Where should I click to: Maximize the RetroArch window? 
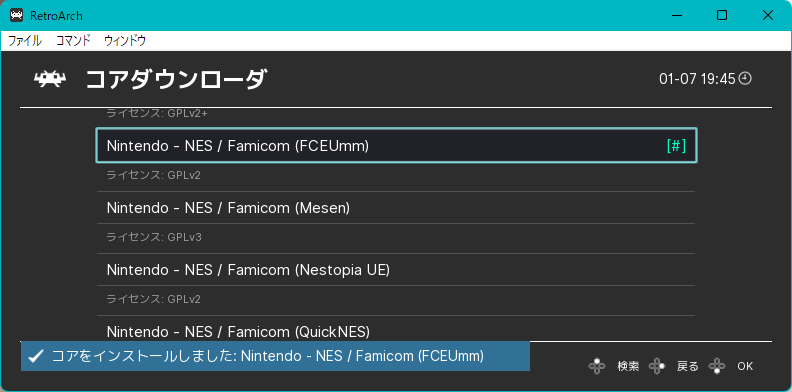click(722, 16)
